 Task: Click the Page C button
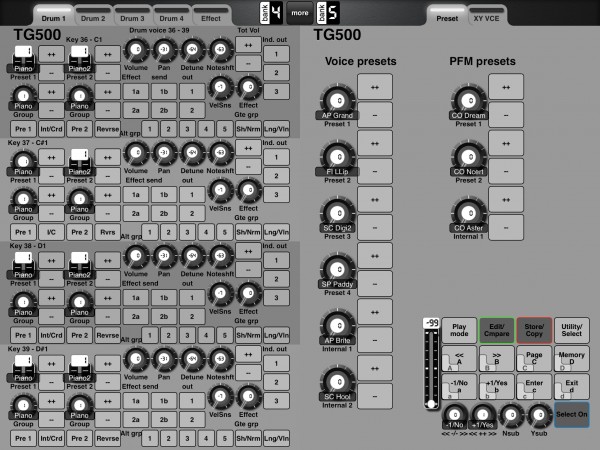tap(534, 359)
